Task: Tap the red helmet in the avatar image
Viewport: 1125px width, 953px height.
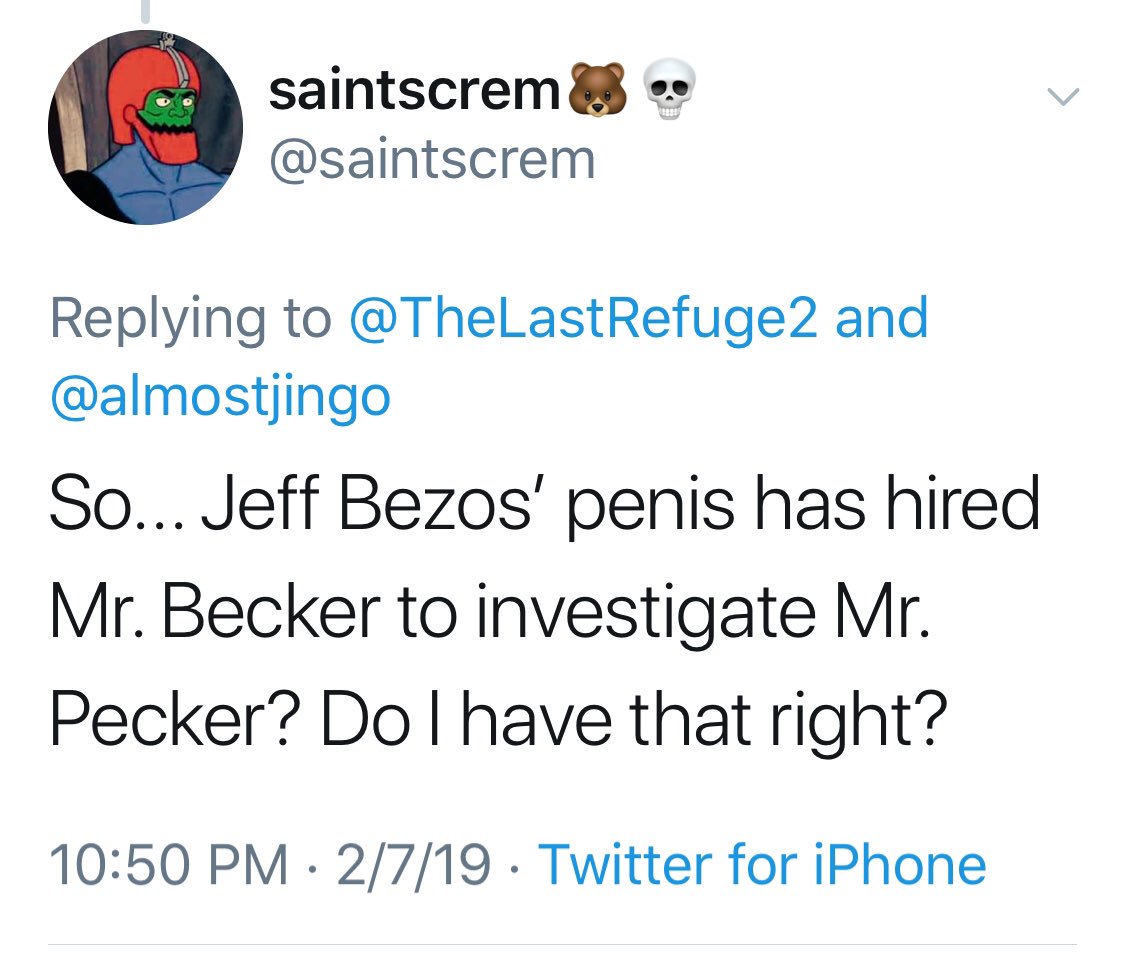Action: click(152, 100)
